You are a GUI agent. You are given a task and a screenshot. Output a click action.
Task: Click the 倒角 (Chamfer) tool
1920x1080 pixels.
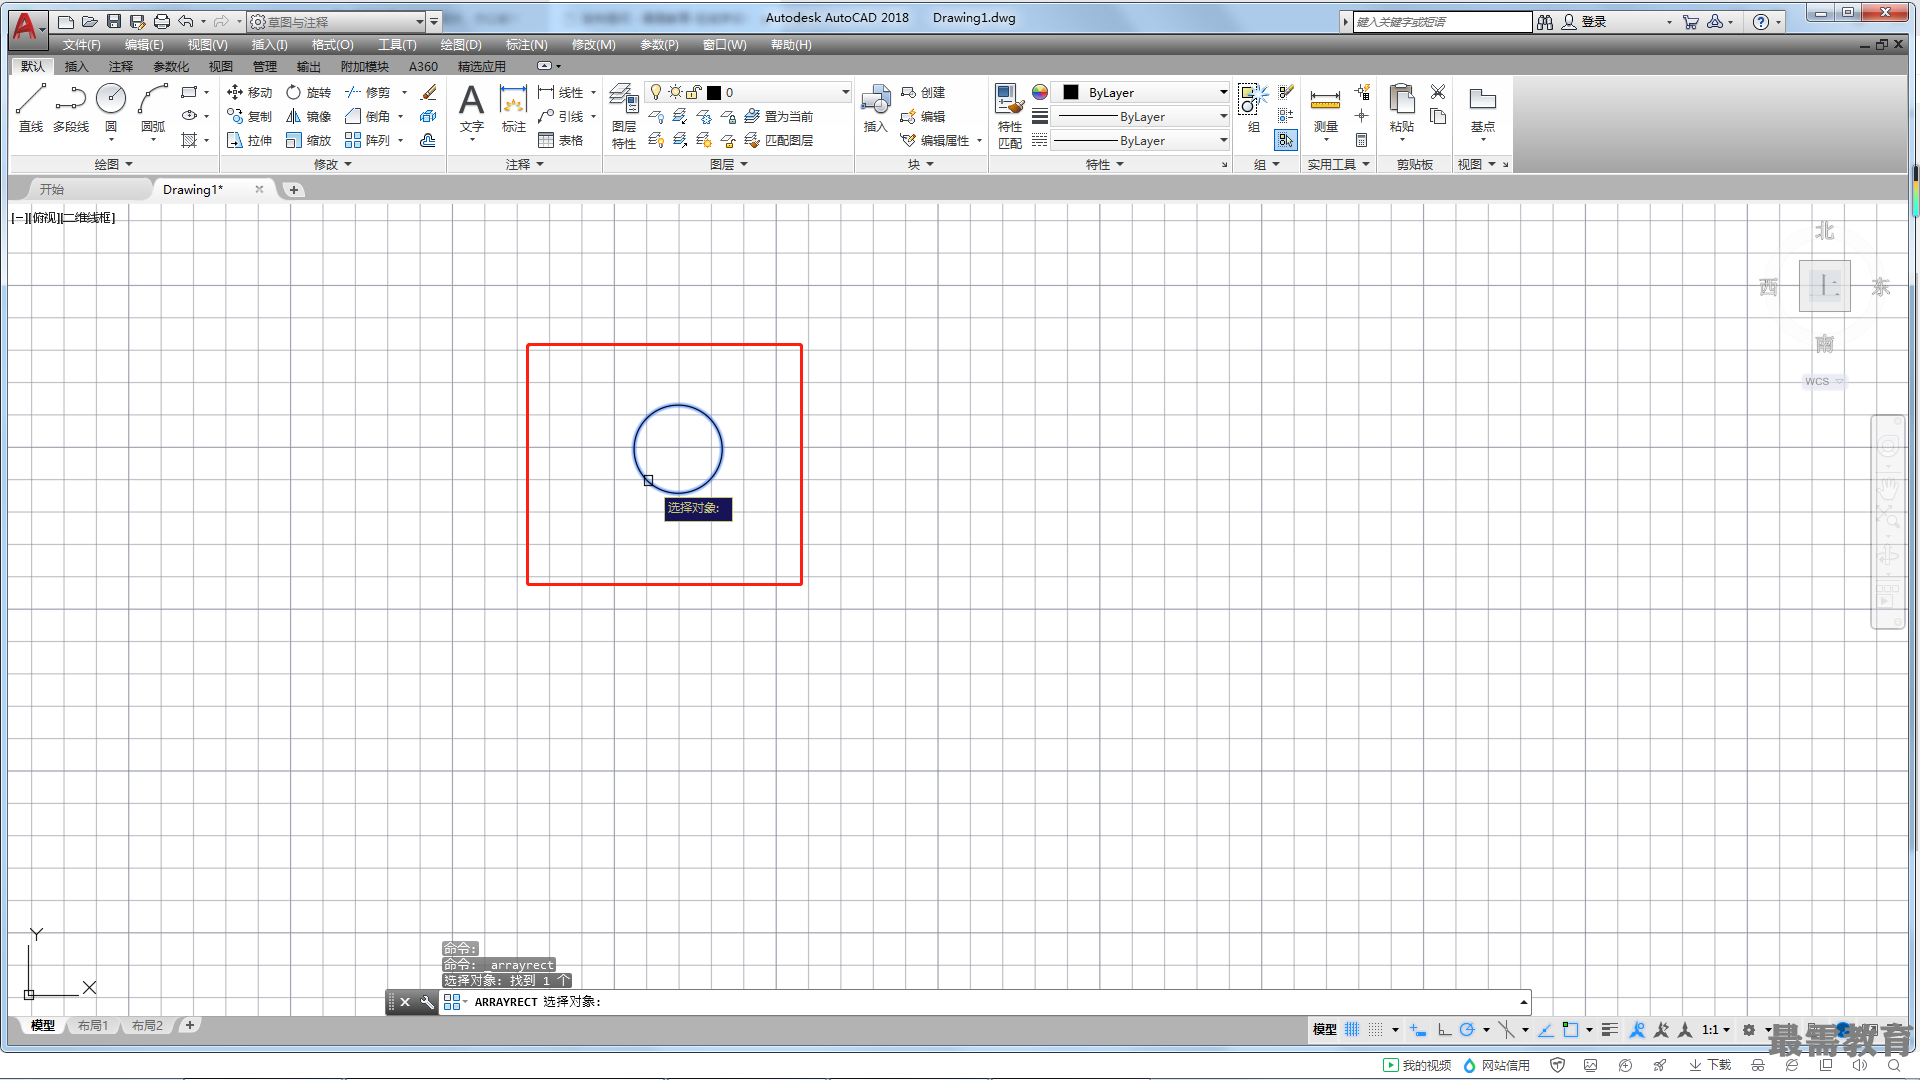368,116
